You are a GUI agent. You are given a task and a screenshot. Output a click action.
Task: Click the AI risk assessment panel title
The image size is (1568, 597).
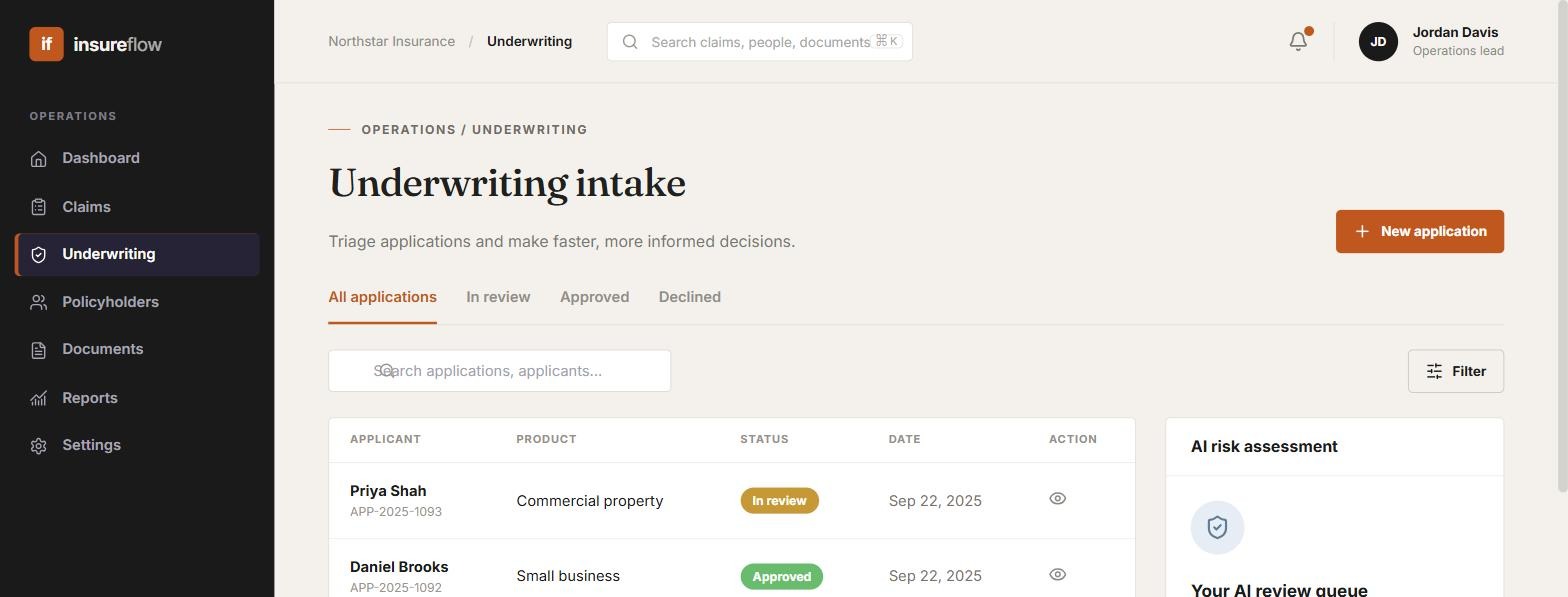tap(1264, 447)
